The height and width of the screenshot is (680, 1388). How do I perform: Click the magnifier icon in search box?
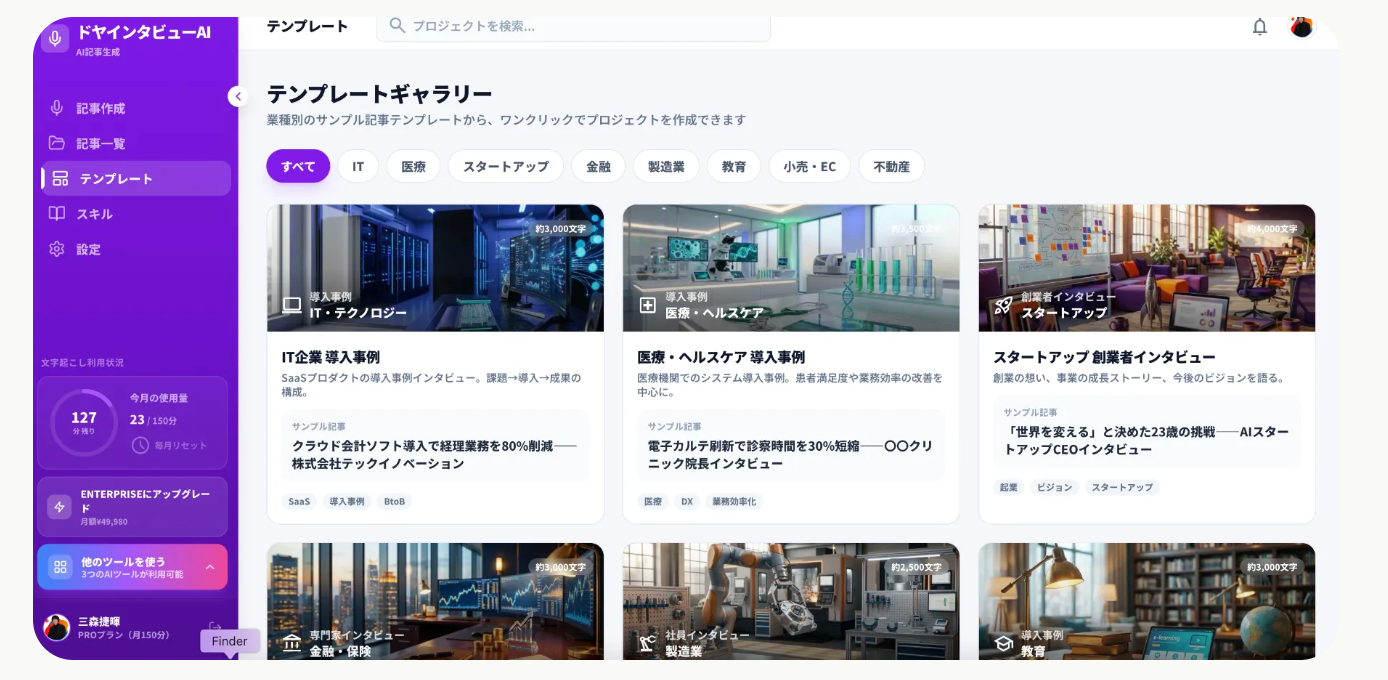click(x=397, y=26)
